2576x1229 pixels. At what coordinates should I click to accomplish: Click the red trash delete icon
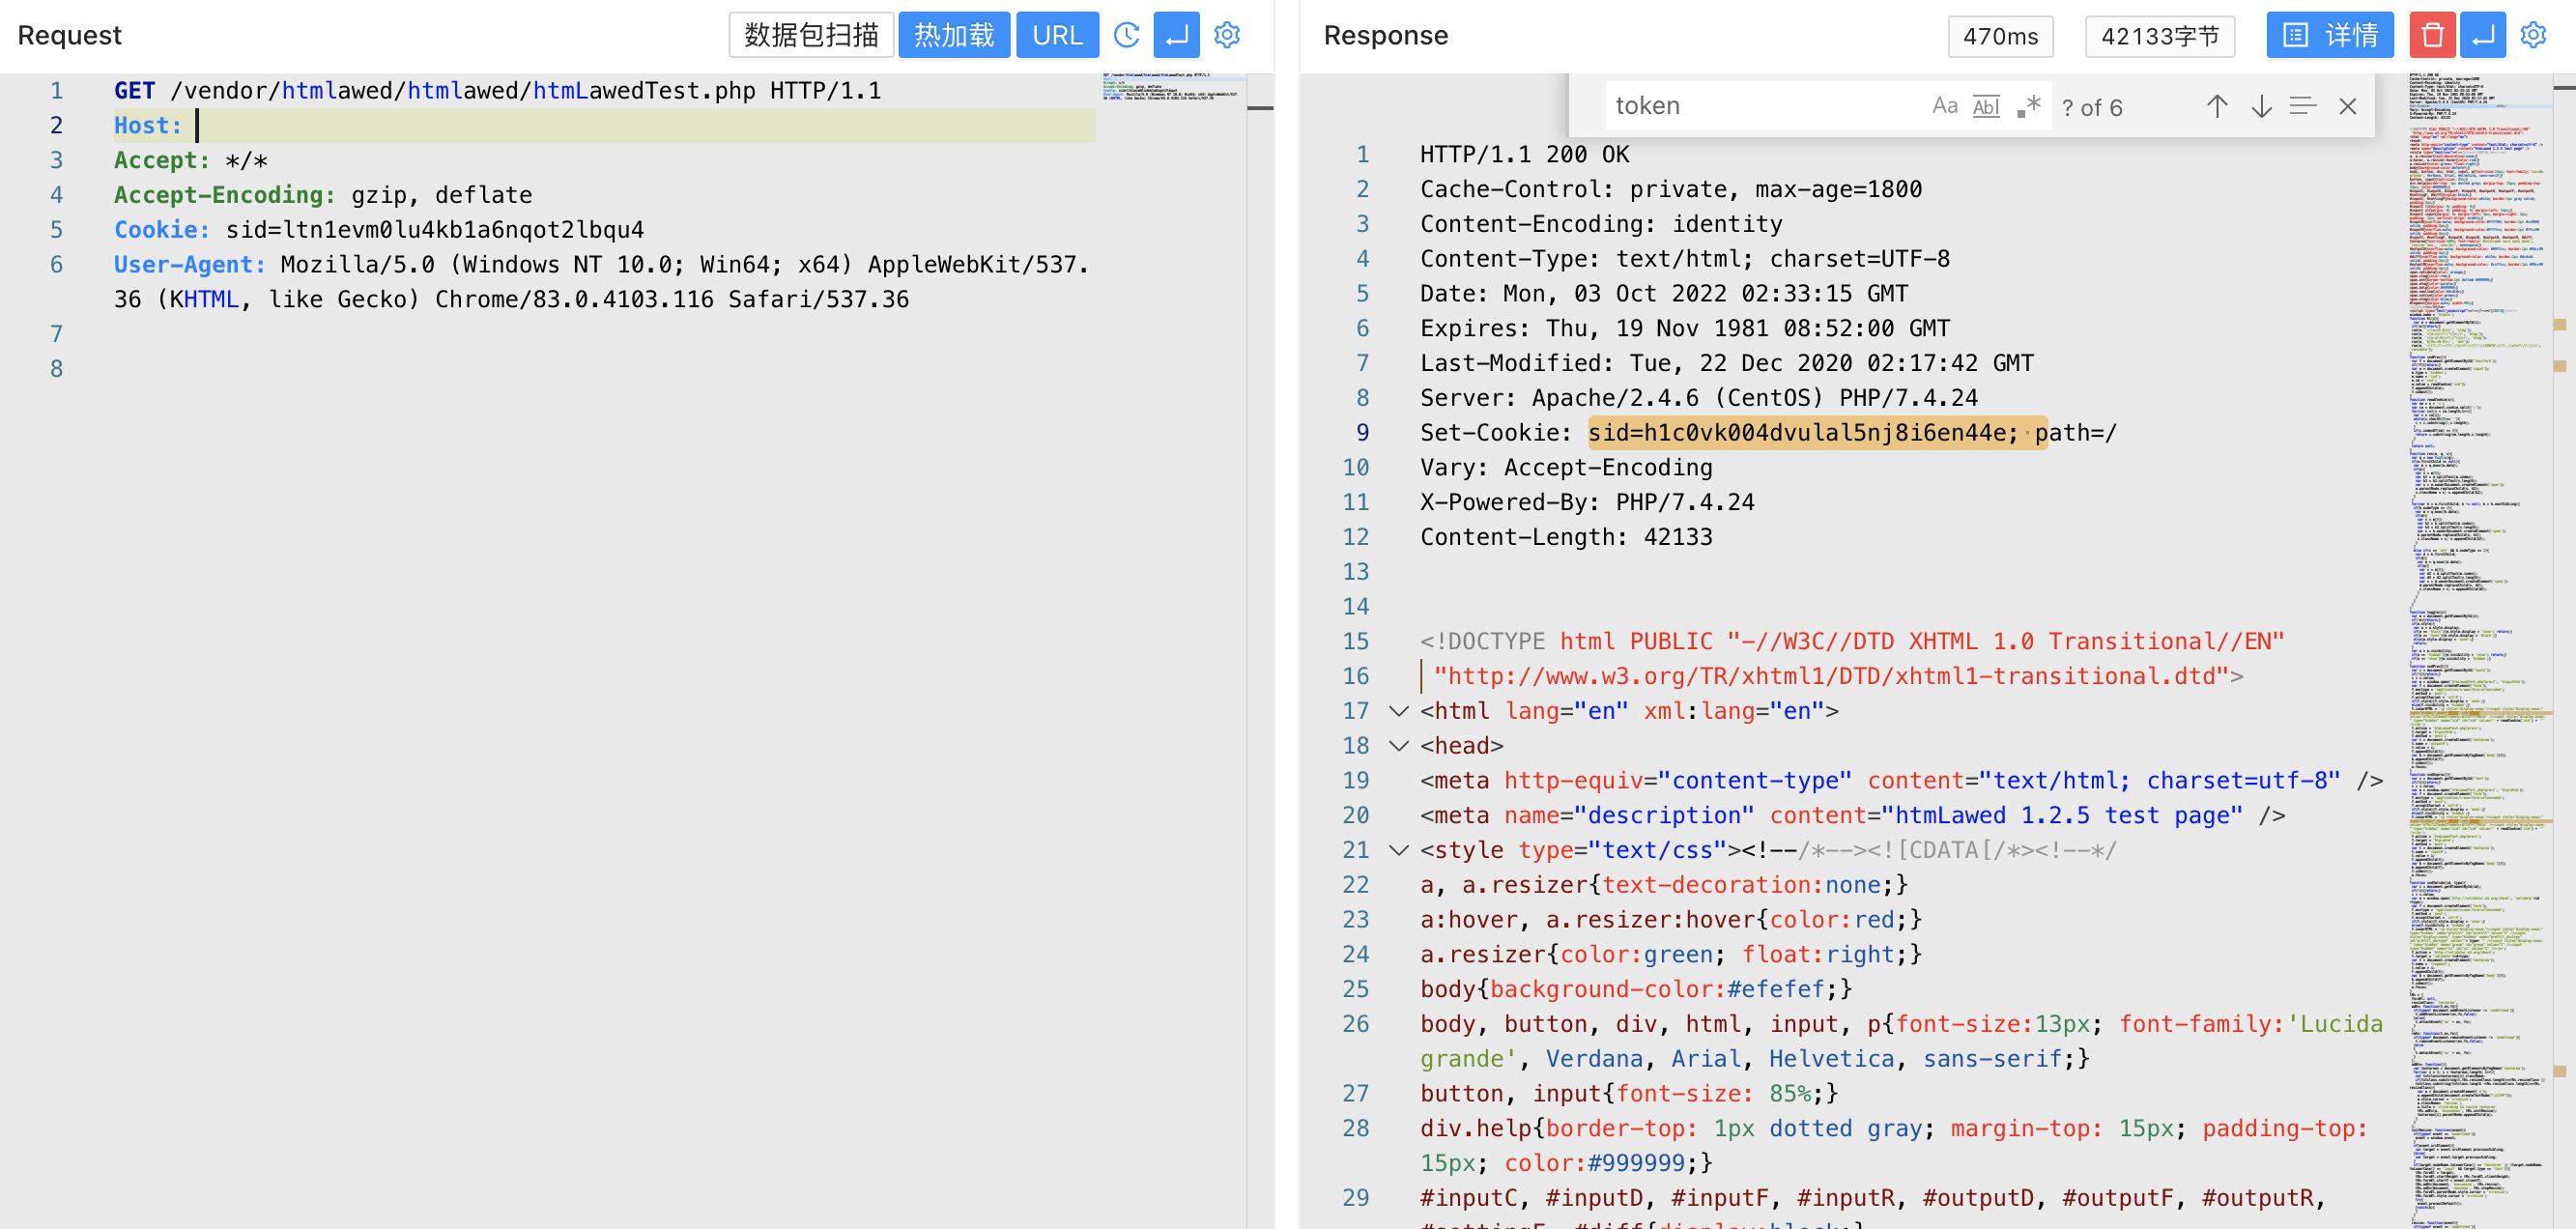(x=2432, y=36)
